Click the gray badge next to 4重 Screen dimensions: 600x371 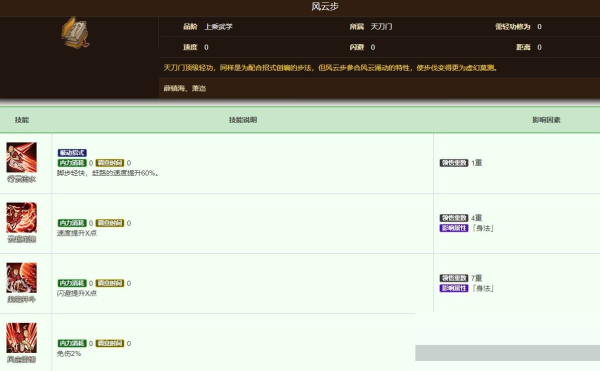454,218
